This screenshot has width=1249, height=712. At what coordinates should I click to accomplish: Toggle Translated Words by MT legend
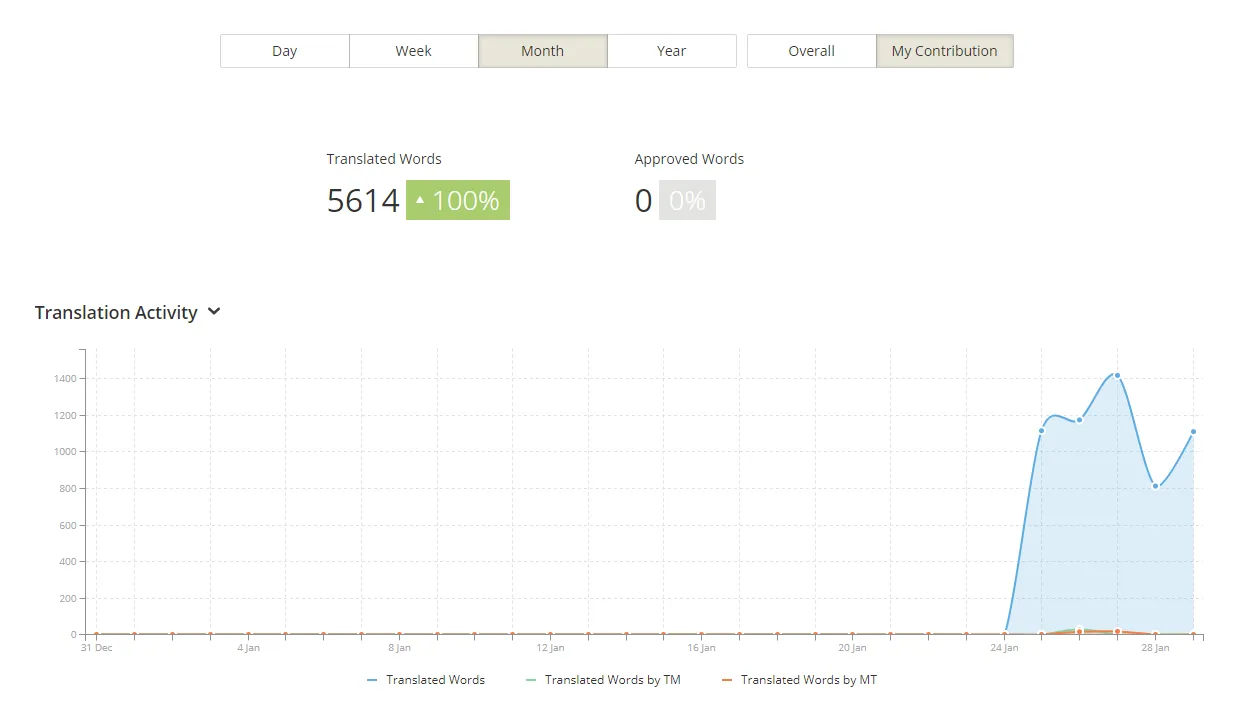(808, 680)
